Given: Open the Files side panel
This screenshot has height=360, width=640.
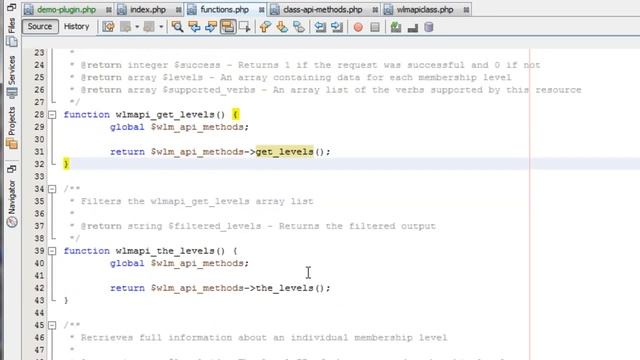Looking at the screenshot, I should coord(11,26).
